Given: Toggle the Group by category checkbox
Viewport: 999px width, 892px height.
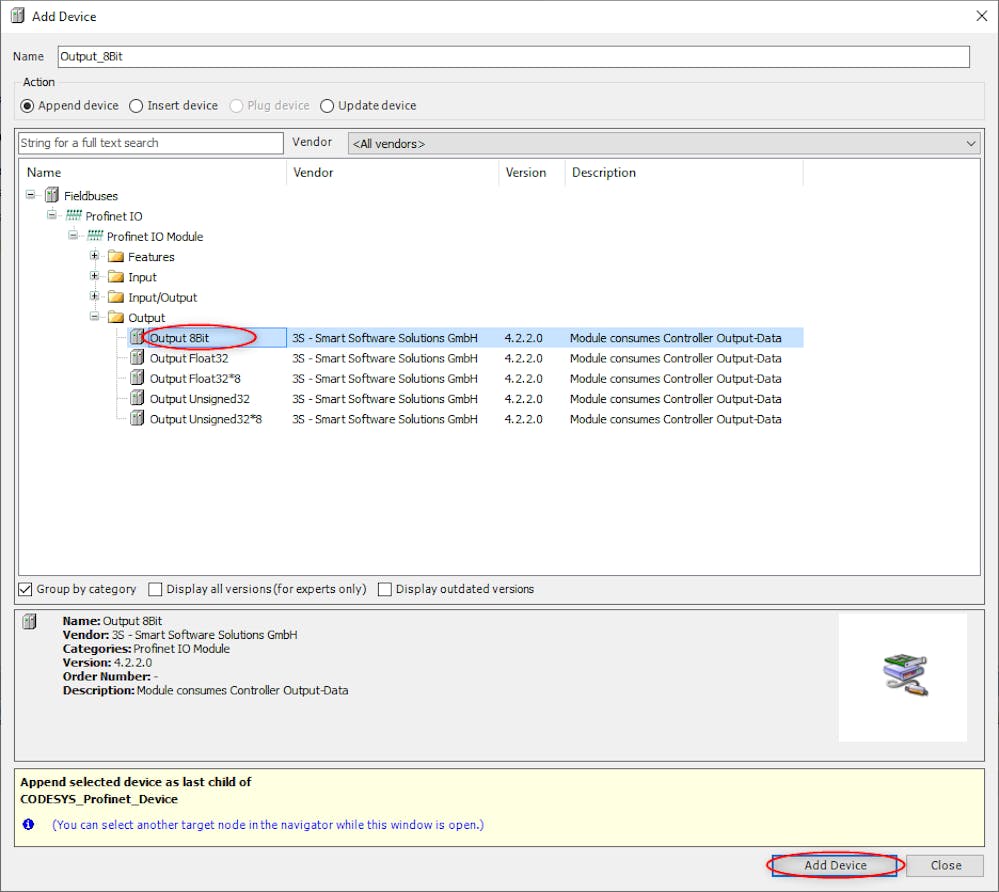Looking at the screenshot, I should (x=25, y=589).
